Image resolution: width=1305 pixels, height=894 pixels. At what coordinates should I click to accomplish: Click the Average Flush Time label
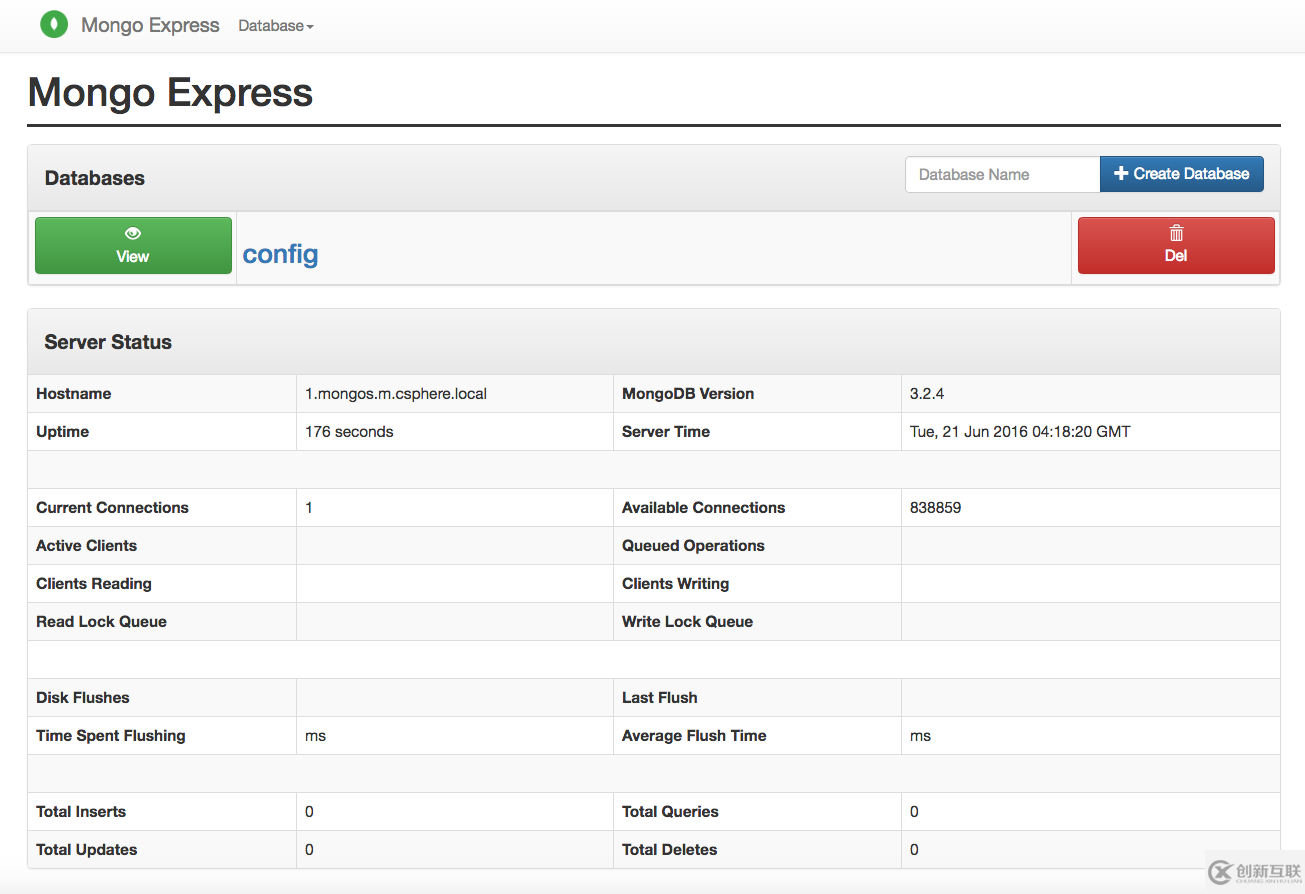pos(694,736)
